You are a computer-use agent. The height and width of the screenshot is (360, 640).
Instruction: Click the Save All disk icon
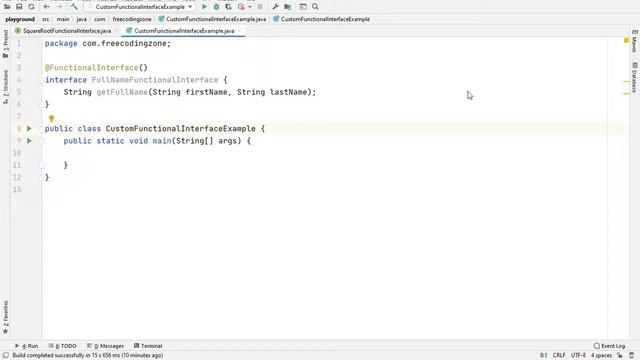pos(19,7)
